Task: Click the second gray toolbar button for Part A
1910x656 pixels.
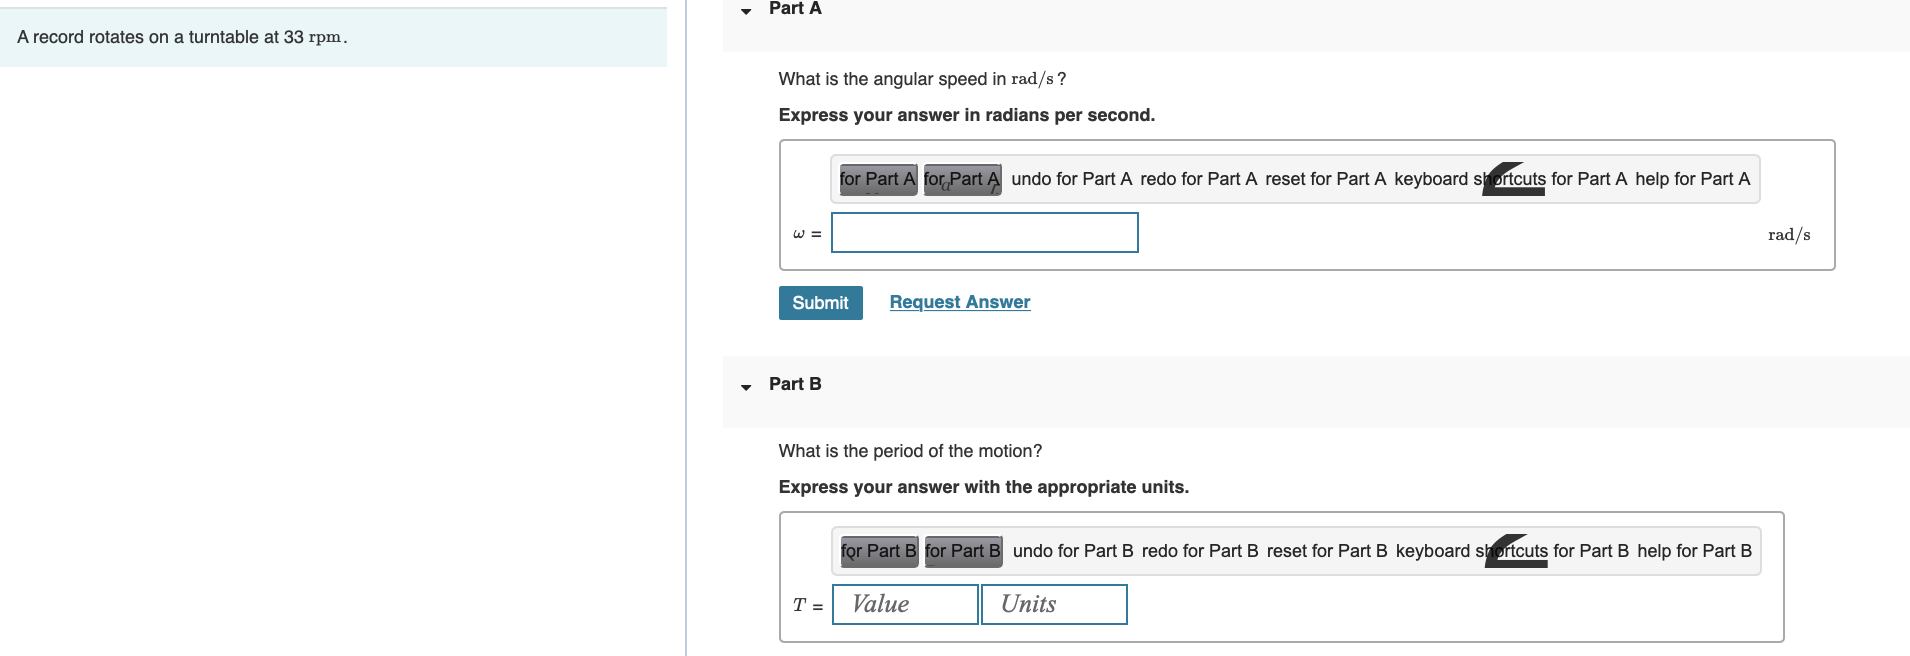Action: (x=962, y=180)
